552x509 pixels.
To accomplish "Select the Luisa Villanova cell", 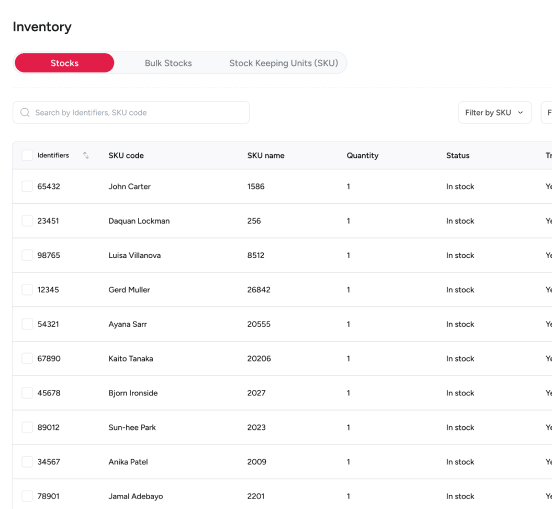I will (x=134, y=255).
